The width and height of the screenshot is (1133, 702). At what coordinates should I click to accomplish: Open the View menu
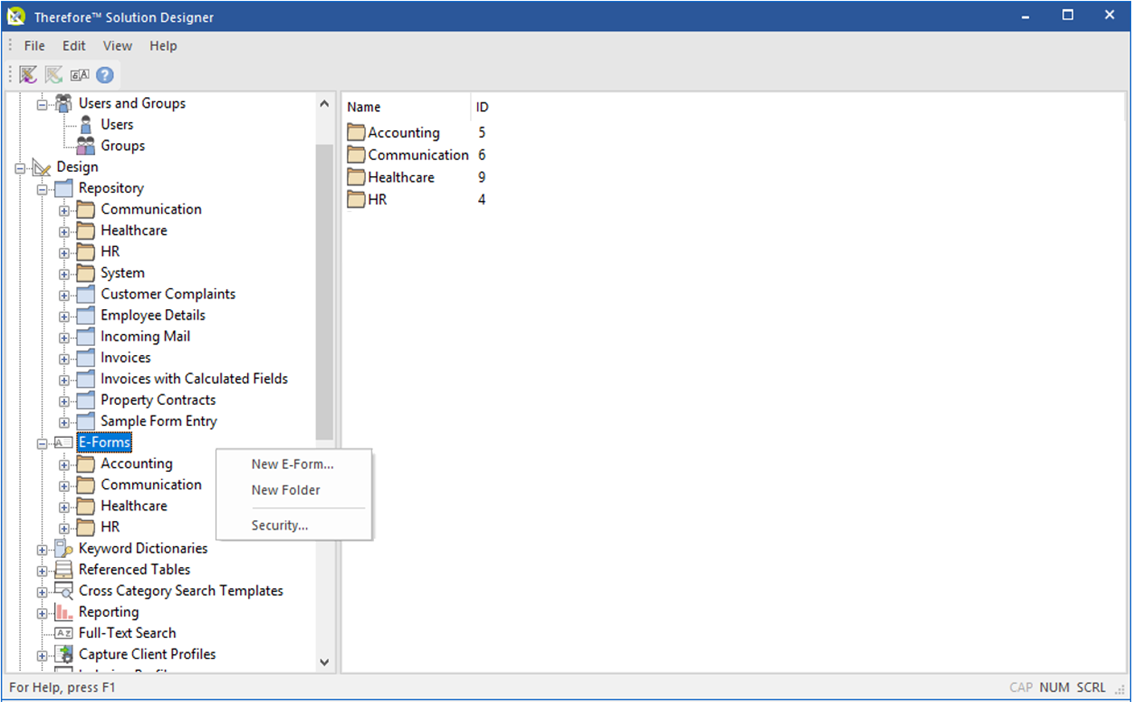pos(117,45)
